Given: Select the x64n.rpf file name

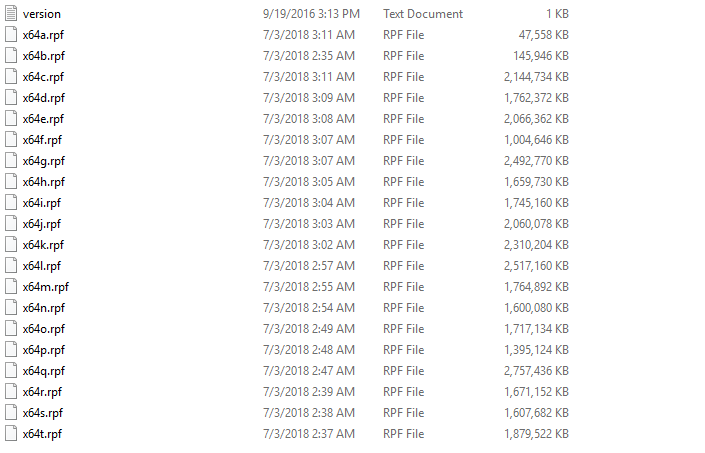Looking at the screenshot, I should [x=44, y=308].
